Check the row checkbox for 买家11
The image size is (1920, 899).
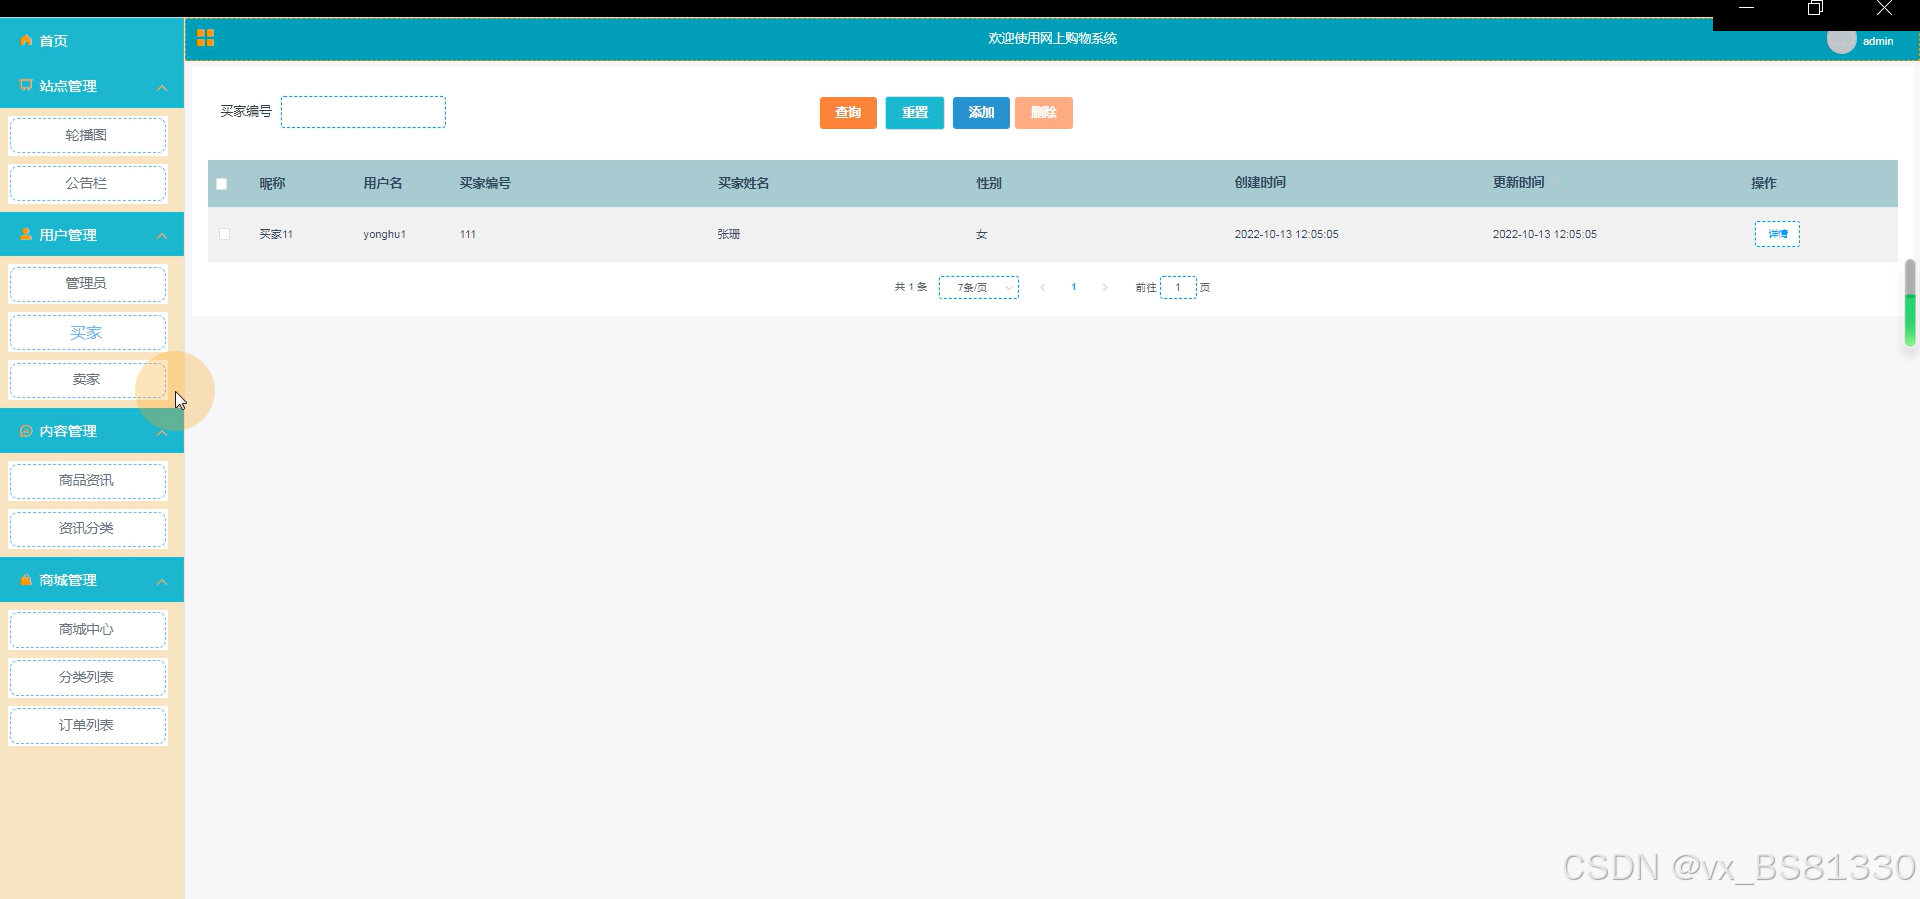(224, 234)
